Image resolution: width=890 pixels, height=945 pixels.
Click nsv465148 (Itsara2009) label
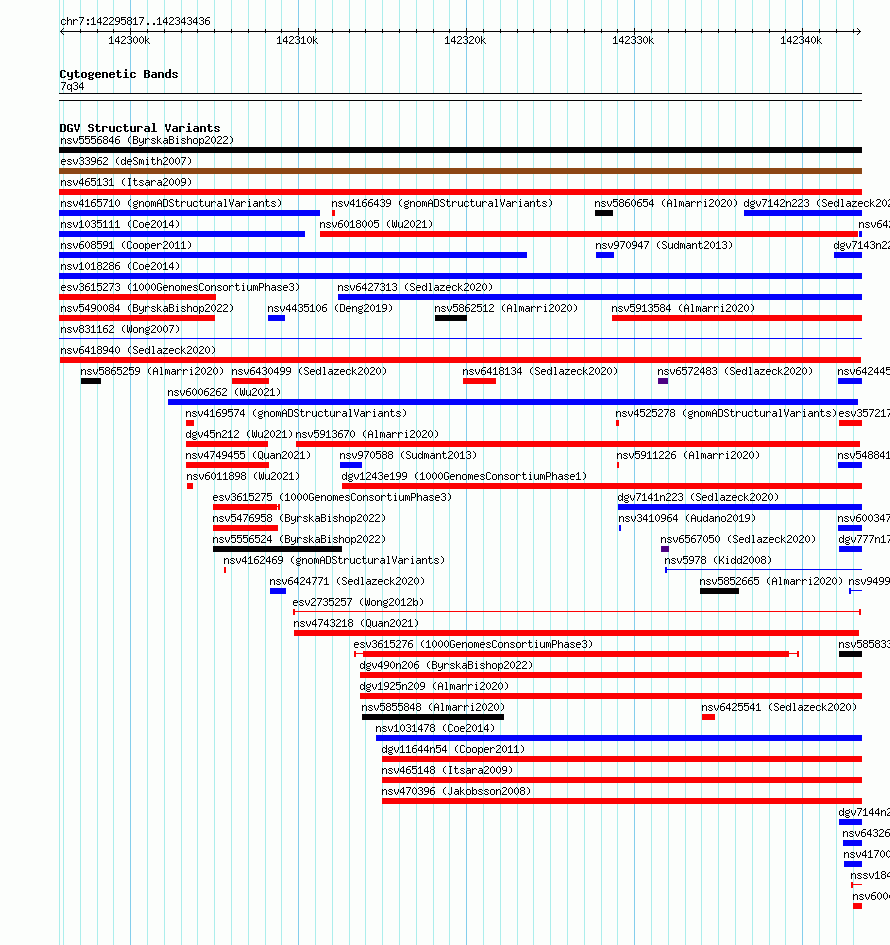pos(447,771)
